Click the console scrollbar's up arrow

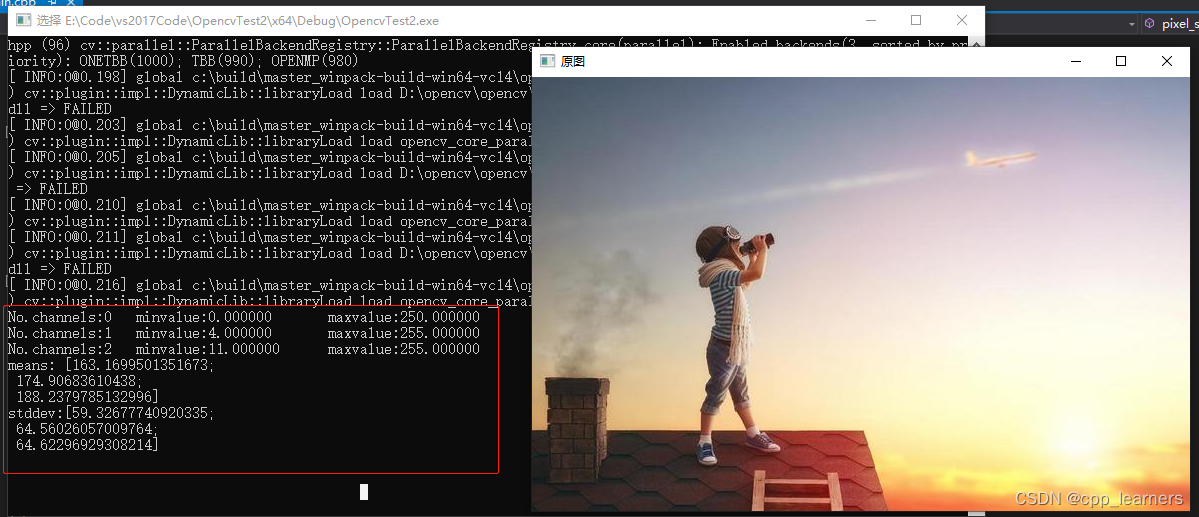(x=975, y=44)
